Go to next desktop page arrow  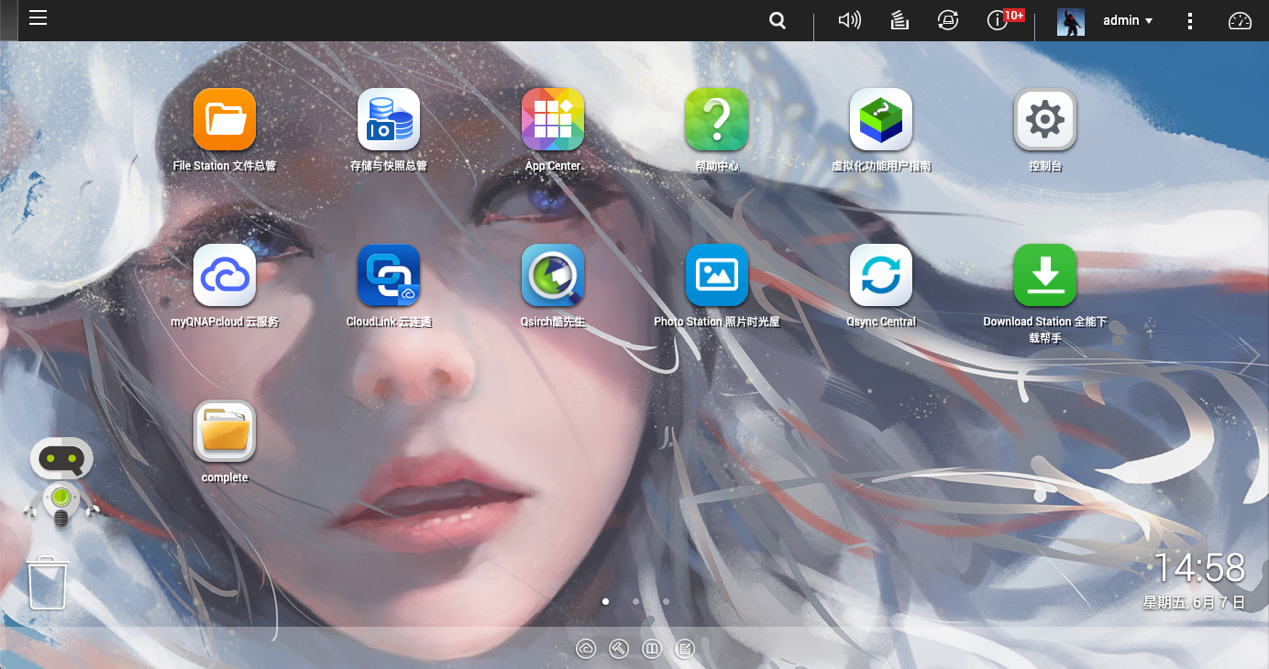(x=1249, y=355)
